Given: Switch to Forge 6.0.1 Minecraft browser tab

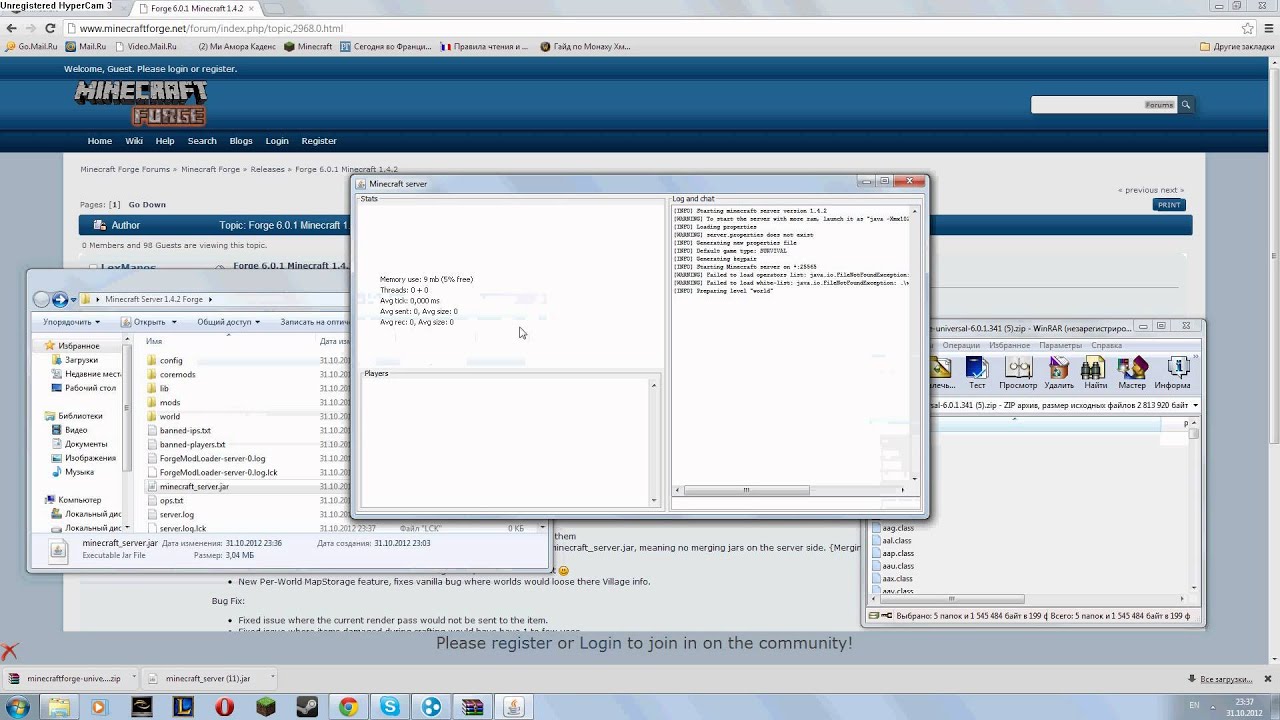Looking at the screenshot, I should (x=195, y=8).
